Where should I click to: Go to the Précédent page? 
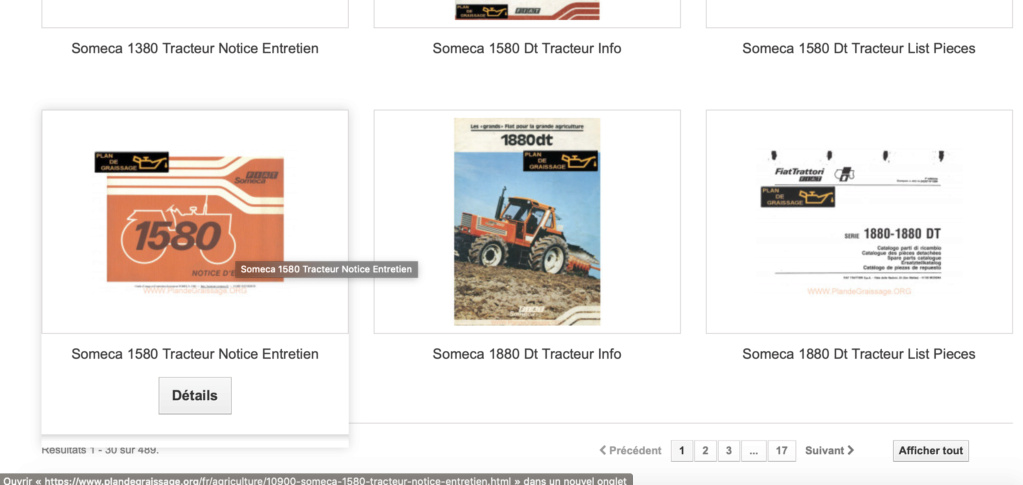click(x=630, y=450)
